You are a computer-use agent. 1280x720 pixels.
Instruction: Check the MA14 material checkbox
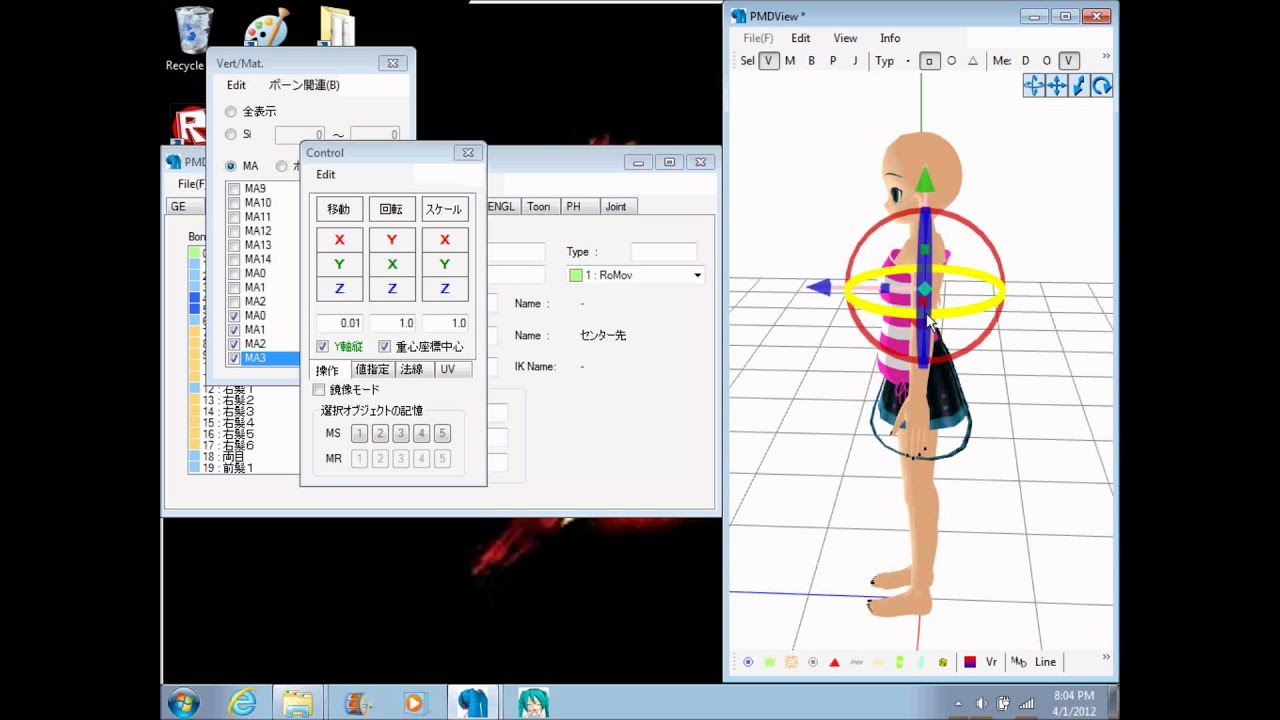234,259
